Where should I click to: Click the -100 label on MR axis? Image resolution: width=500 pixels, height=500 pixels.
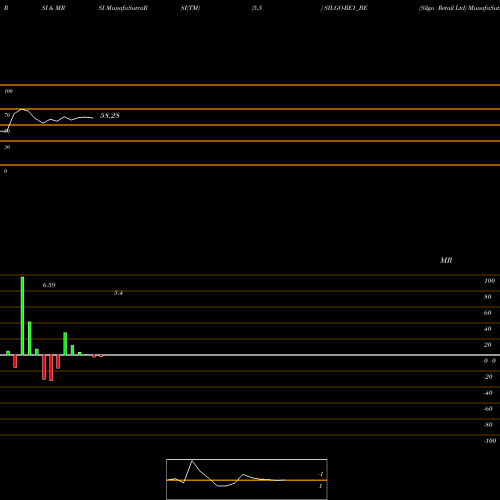click(x=490, y=441)
